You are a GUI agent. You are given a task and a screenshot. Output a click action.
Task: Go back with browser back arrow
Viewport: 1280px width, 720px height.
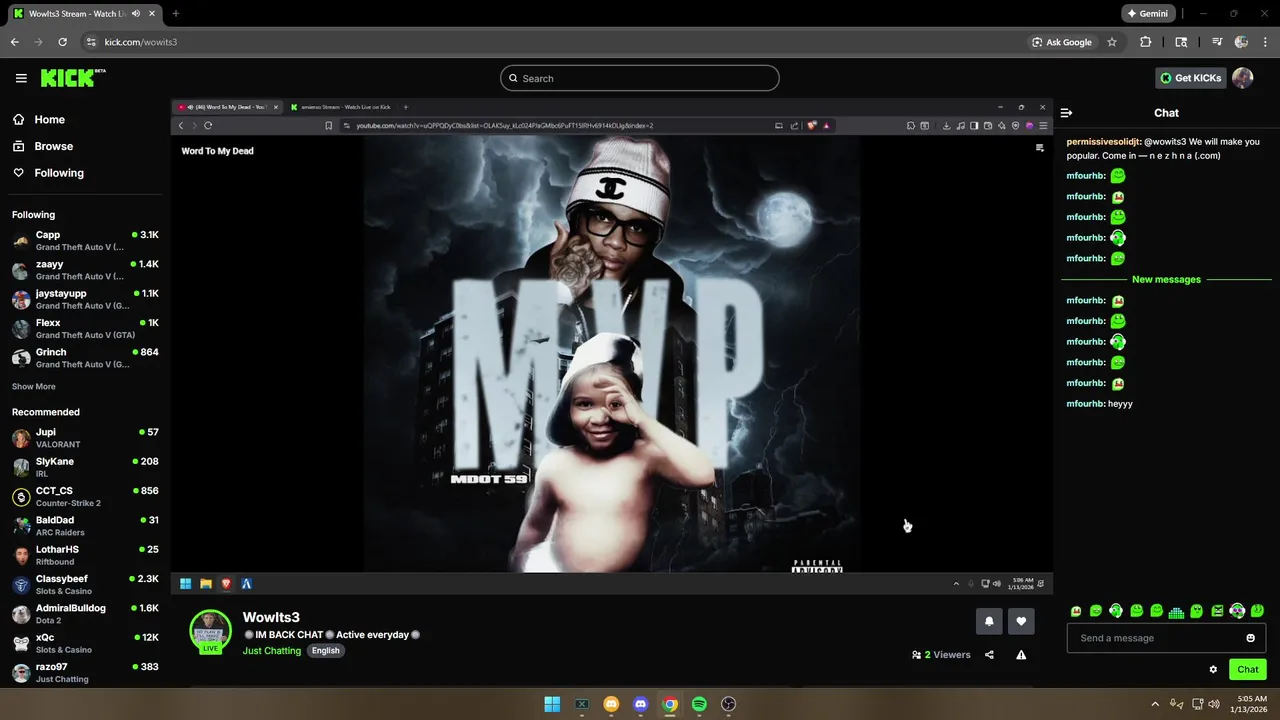15,42
